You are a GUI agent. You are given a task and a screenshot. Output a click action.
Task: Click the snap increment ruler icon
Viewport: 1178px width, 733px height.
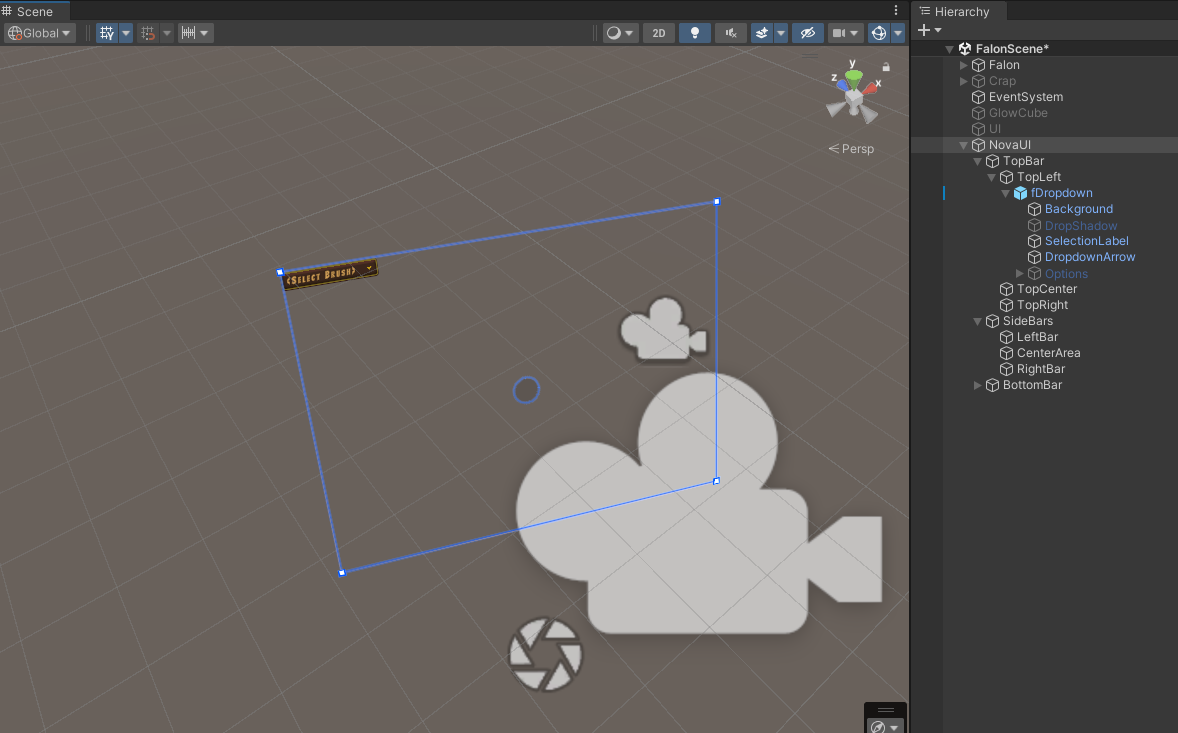(x=189, y=32)
